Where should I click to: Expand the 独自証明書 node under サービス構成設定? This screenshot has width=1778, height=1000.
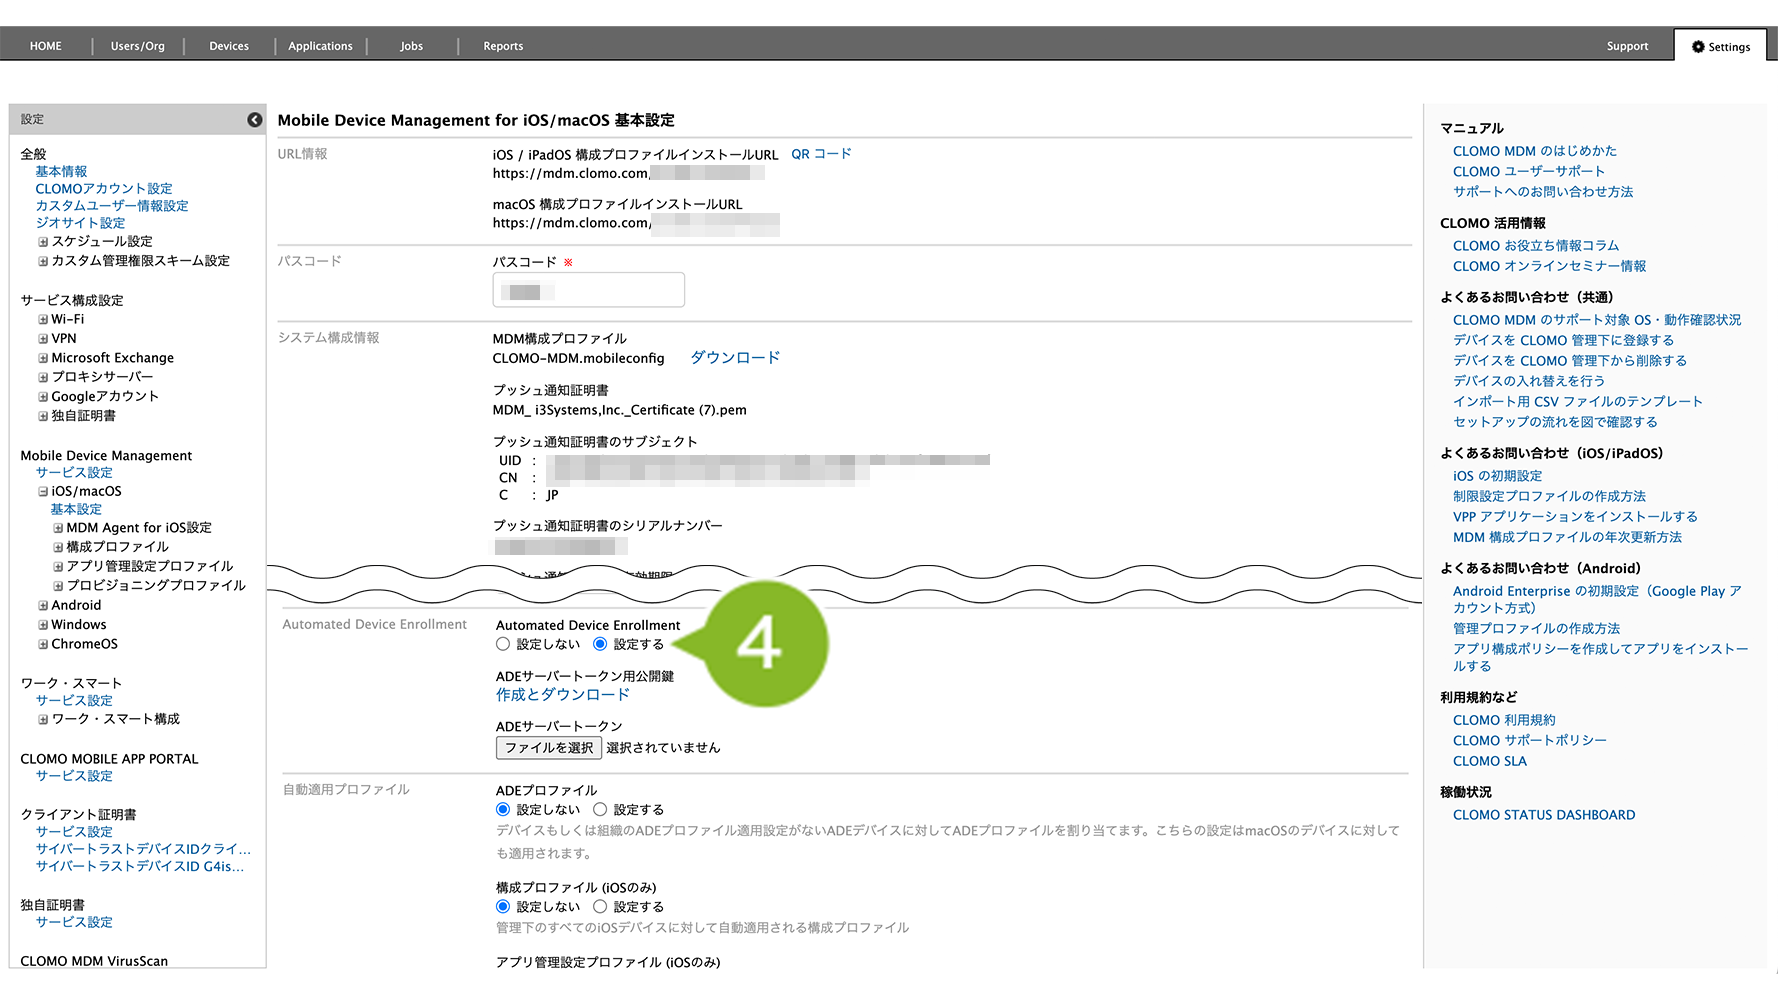coord(43,416)
